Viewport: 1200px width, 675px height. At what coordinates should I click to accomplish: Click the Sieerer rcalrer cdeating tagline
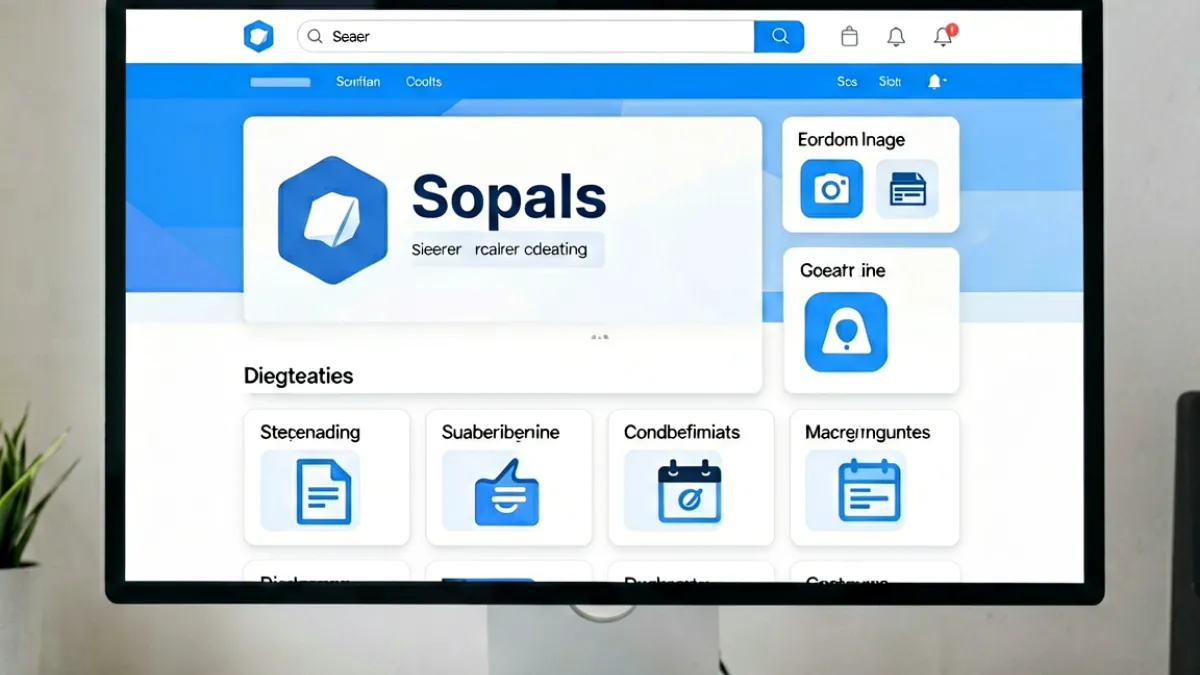coord(500,249)
